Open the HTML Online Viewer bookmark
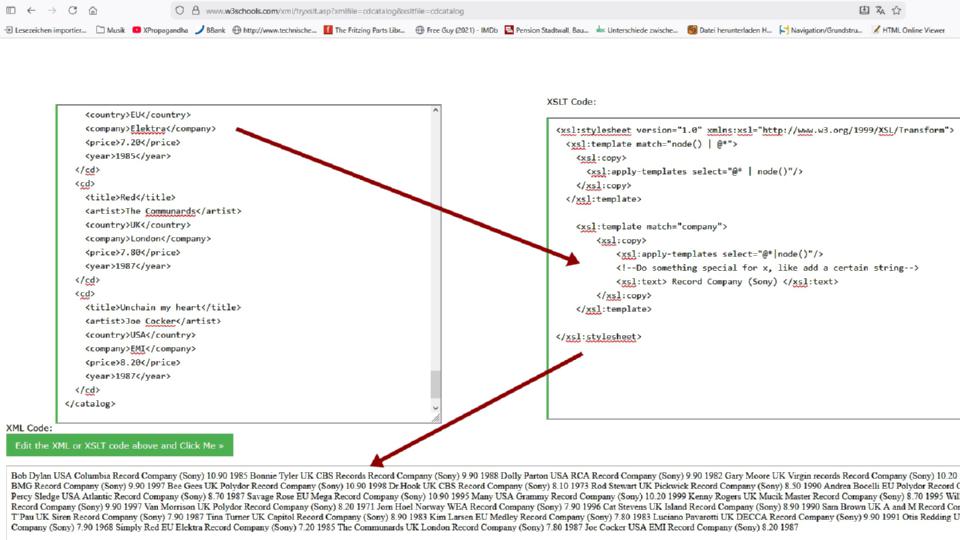 point(908,30)
